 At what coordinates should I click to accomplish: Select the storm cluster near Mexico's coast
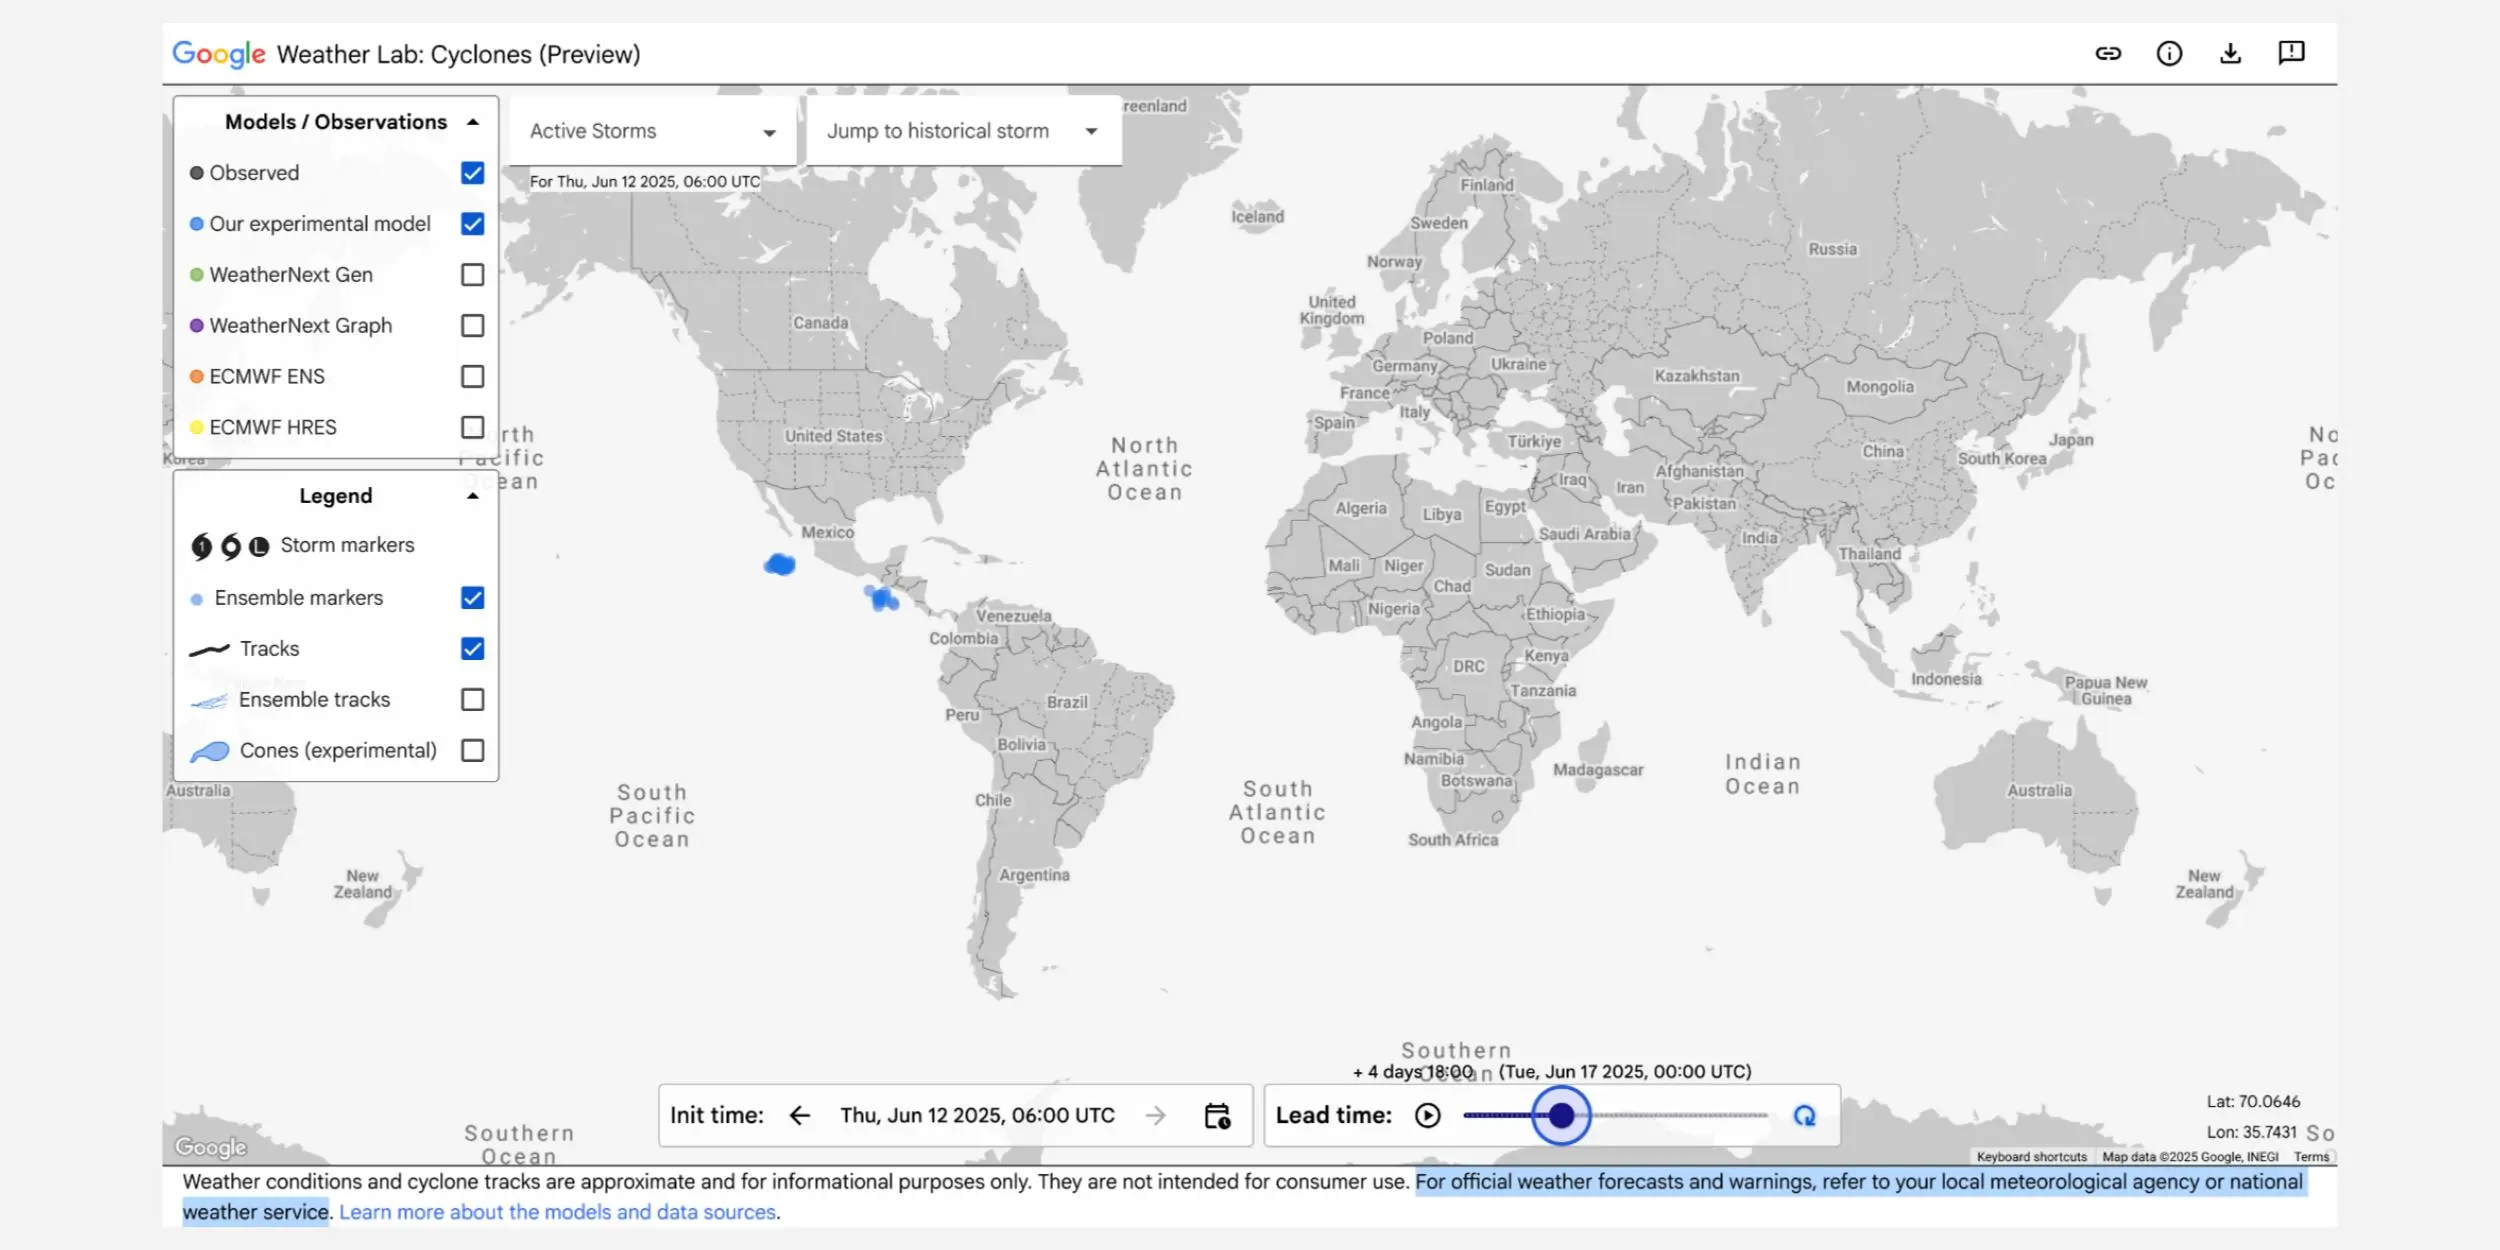[x=780, y=563]
